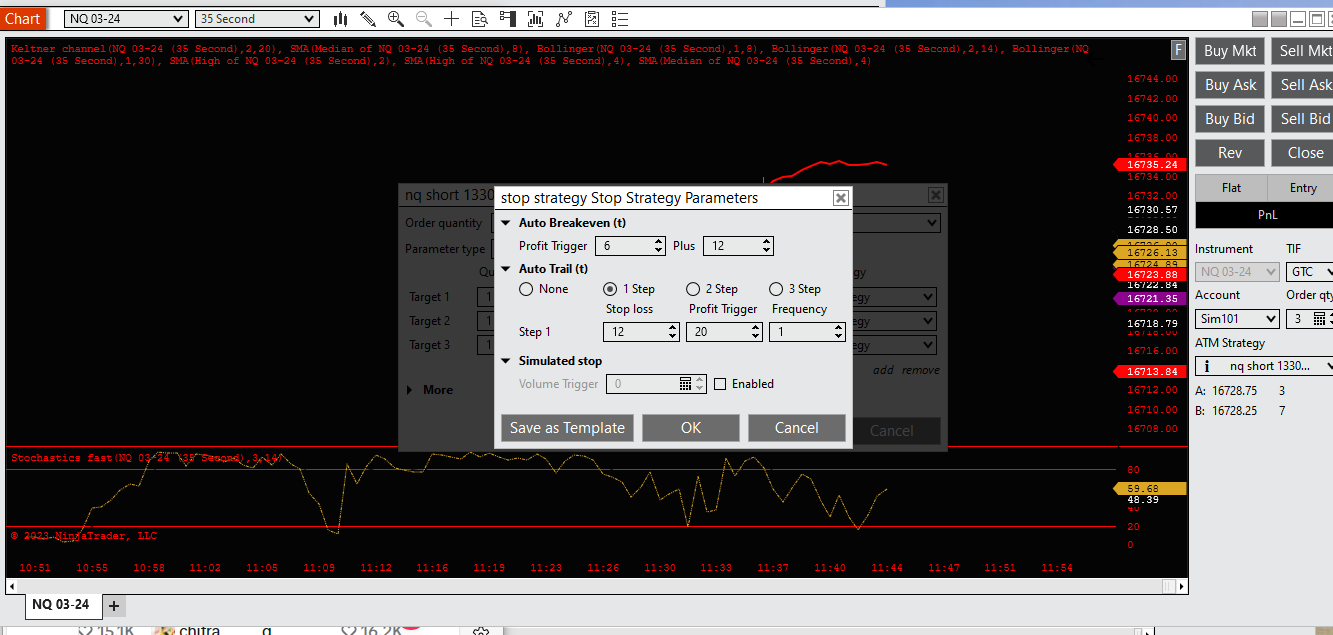Switch to the NQ 03-24 chart tab
The image size is (1333, 635).
point(60,605)
